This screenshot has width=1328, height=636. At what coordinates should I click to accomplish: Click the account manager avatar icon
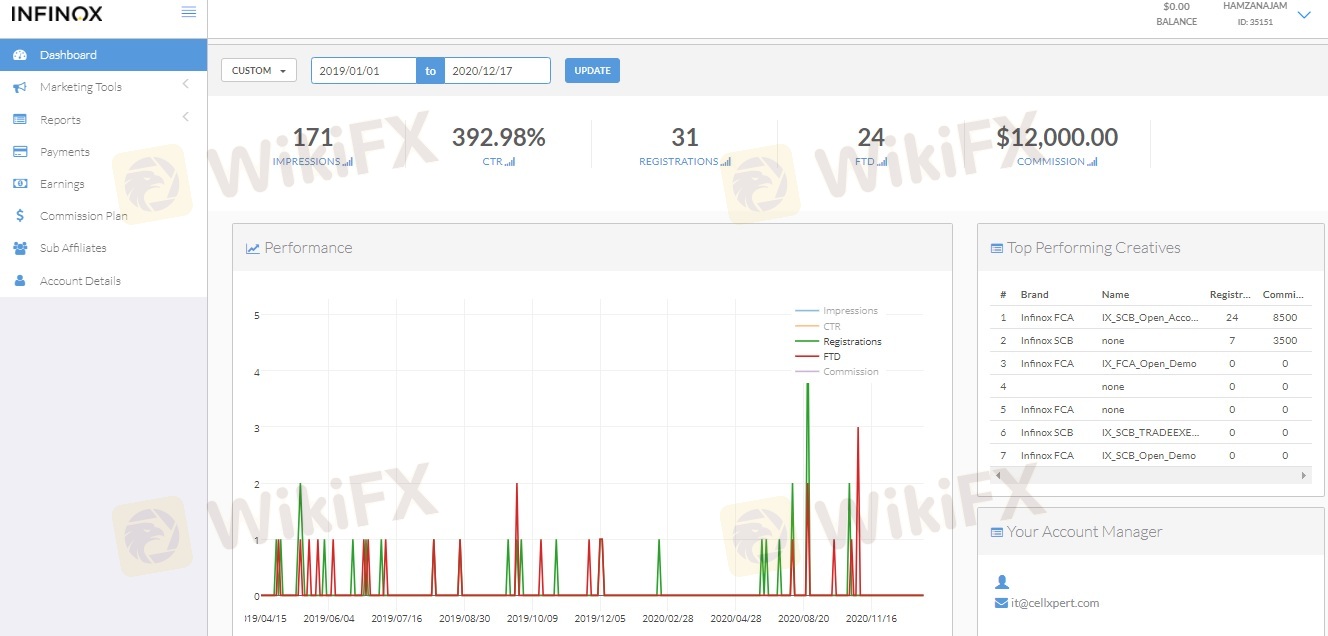coord(1003,581)
